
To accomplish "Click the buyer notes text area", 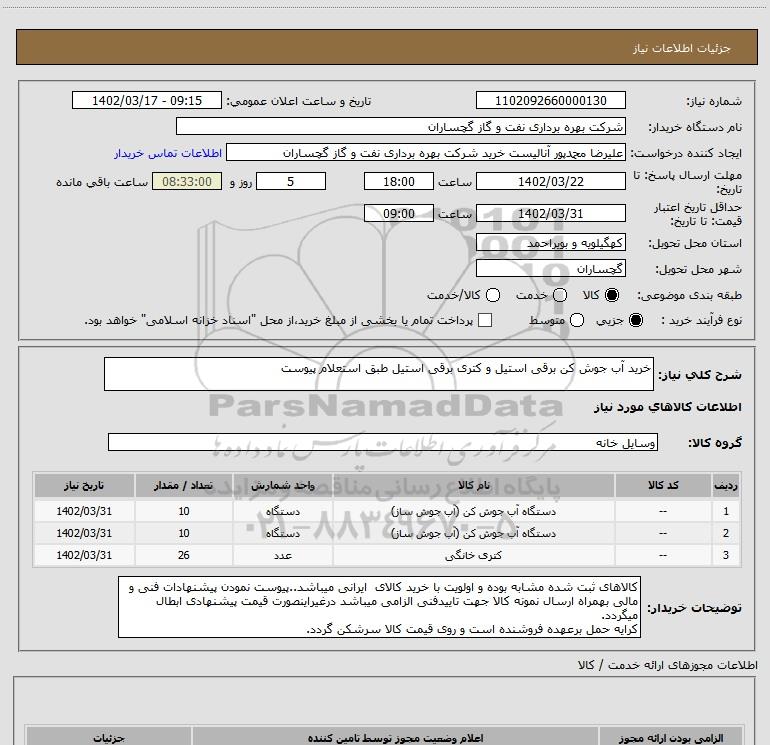I will pyautogui.click(x=379, y=608).
